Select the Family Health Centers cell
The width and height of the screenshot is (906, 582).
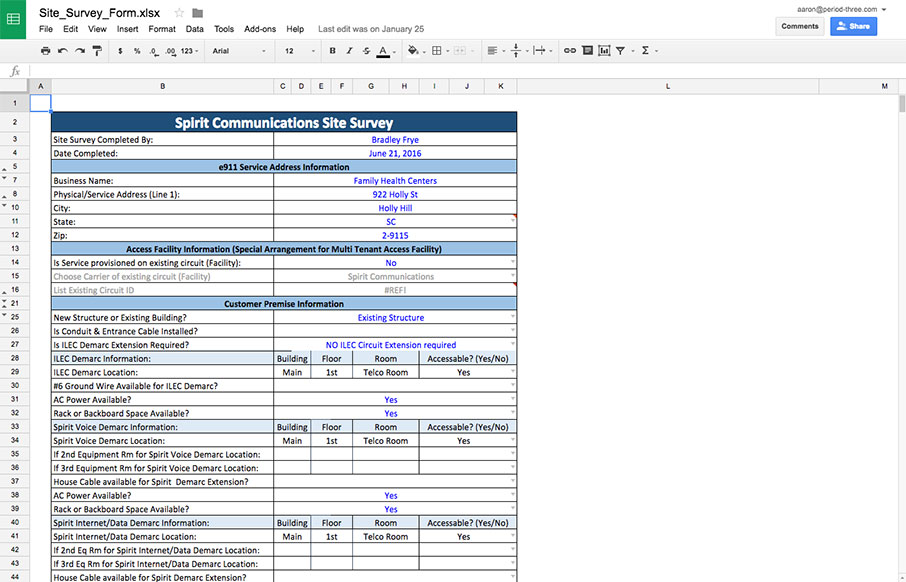click(395, 180)
